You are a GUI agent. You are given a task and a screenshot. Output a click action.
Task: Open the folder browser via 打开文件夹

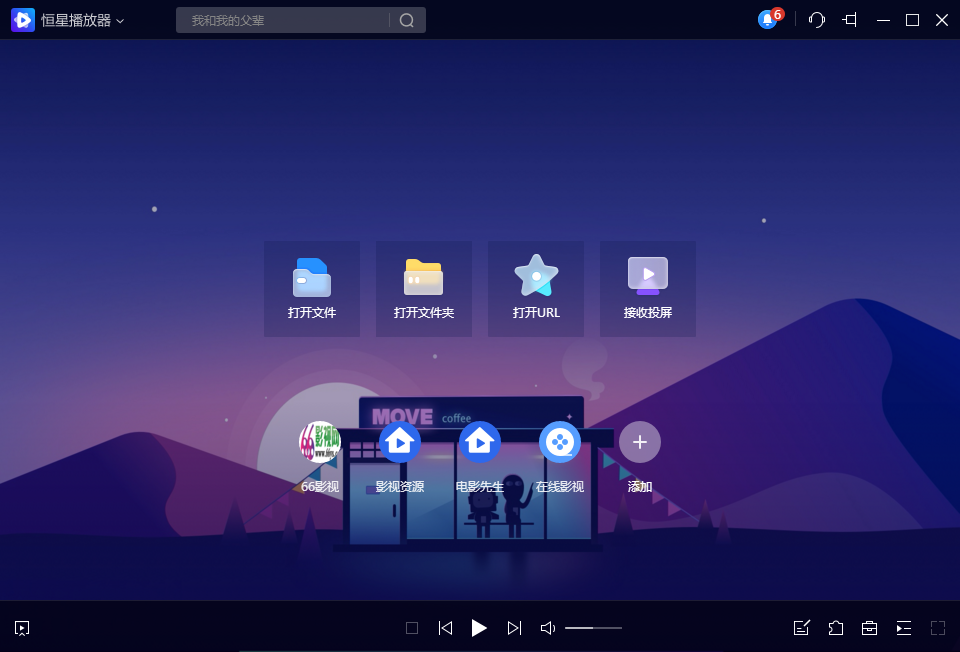pyautogui.click(x=424, y=288)
